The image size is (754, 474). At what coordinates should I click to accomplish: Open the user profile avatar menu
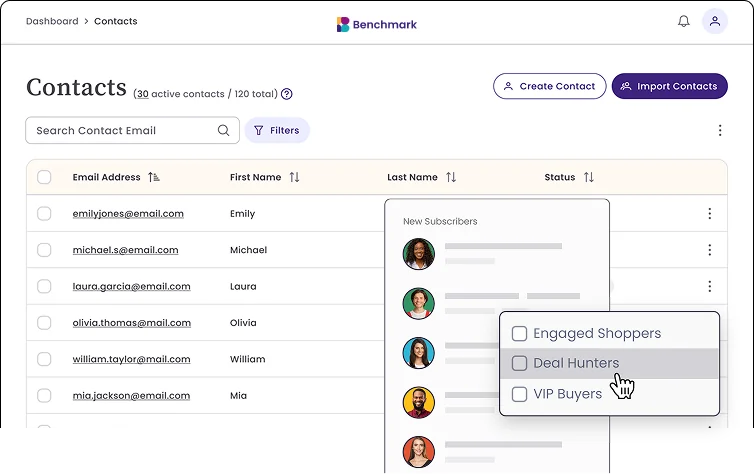tap(715, 21)
